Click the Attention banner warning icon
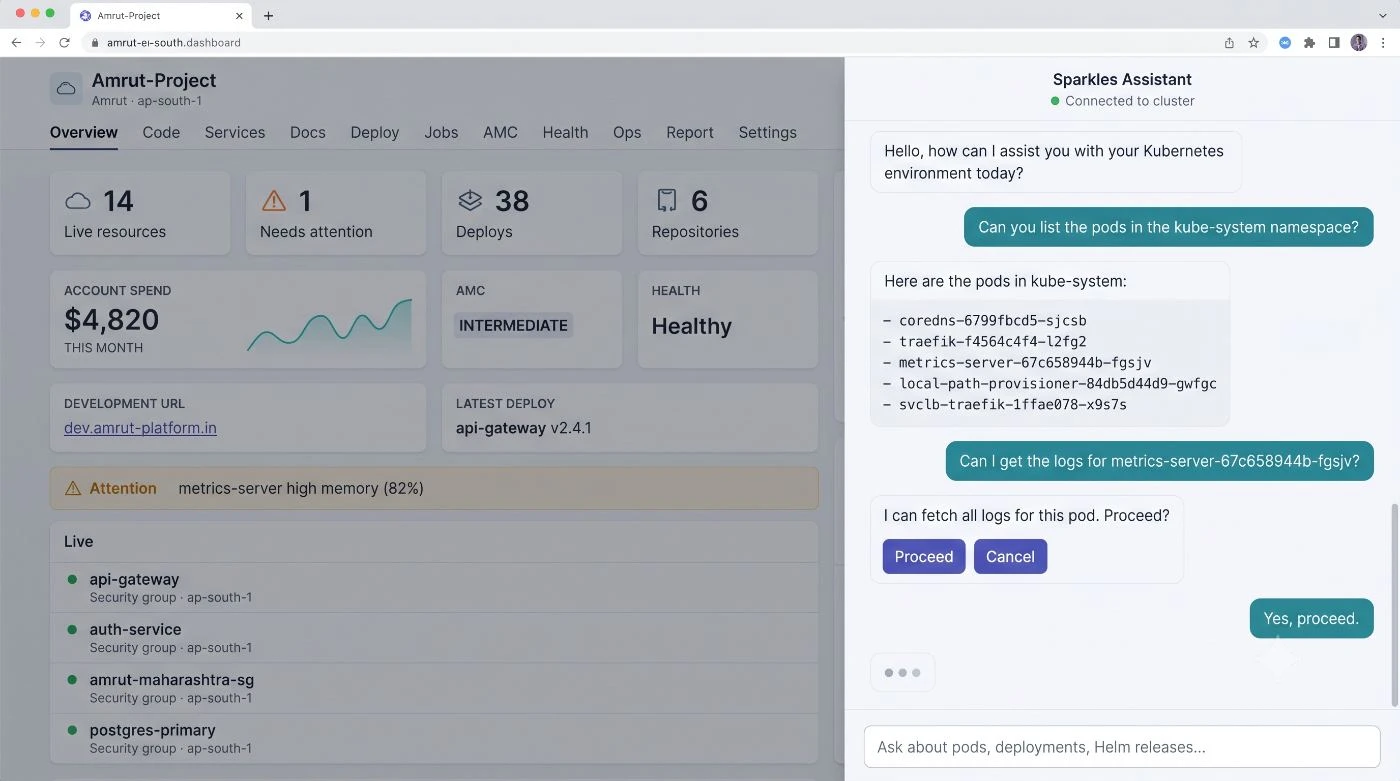 tap(73, 489)
